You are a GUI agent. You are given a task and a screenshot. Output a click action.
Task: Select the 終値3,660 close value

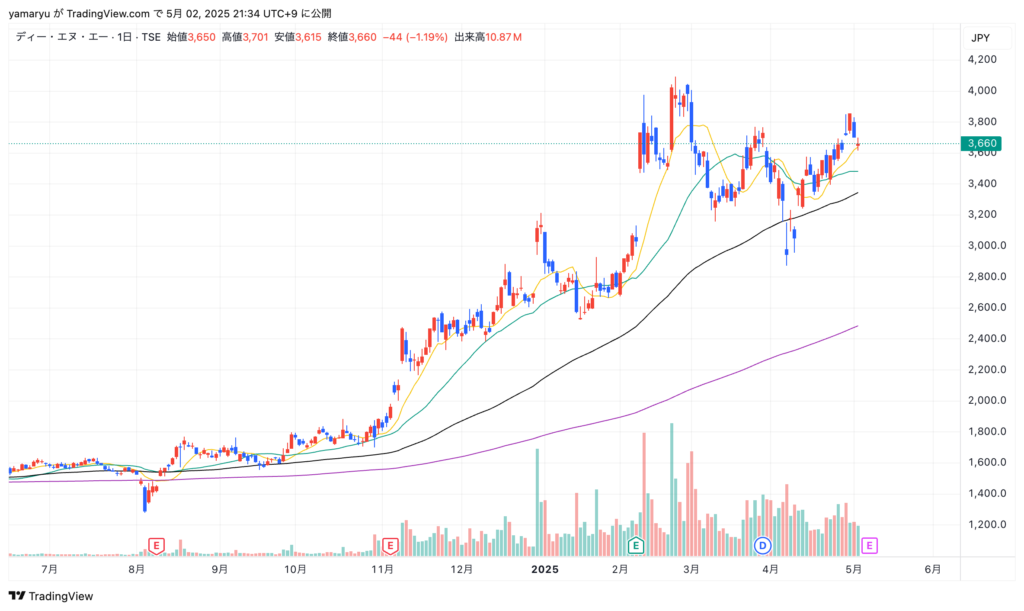(x=352, y=37)
